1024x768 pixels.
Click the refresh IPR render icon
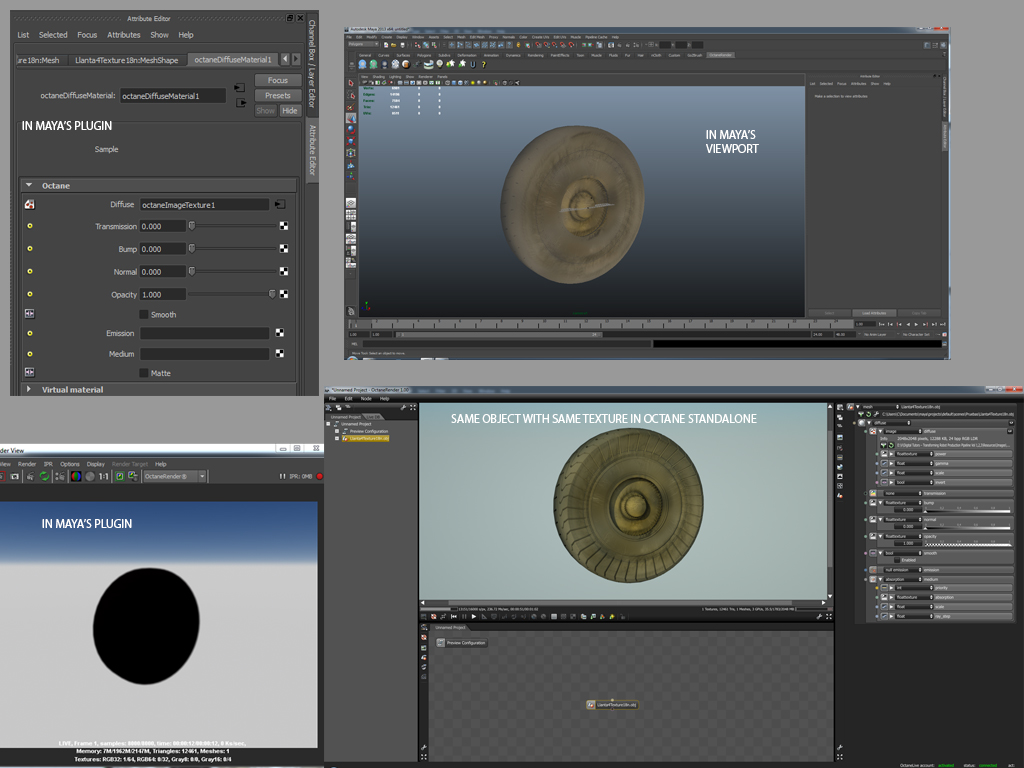pos(45,477)
